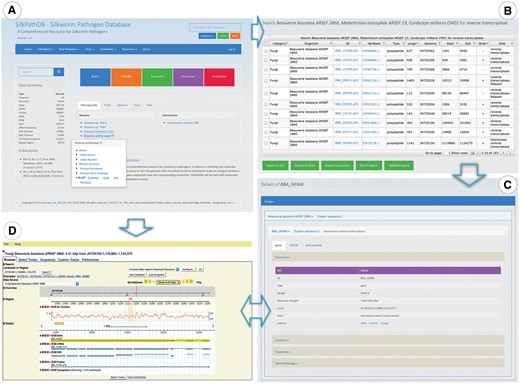Click the orange Reset button
Image resolution: width=520 pixels, height=384 pixels.
pyautogui.click(x=235, y=36)
